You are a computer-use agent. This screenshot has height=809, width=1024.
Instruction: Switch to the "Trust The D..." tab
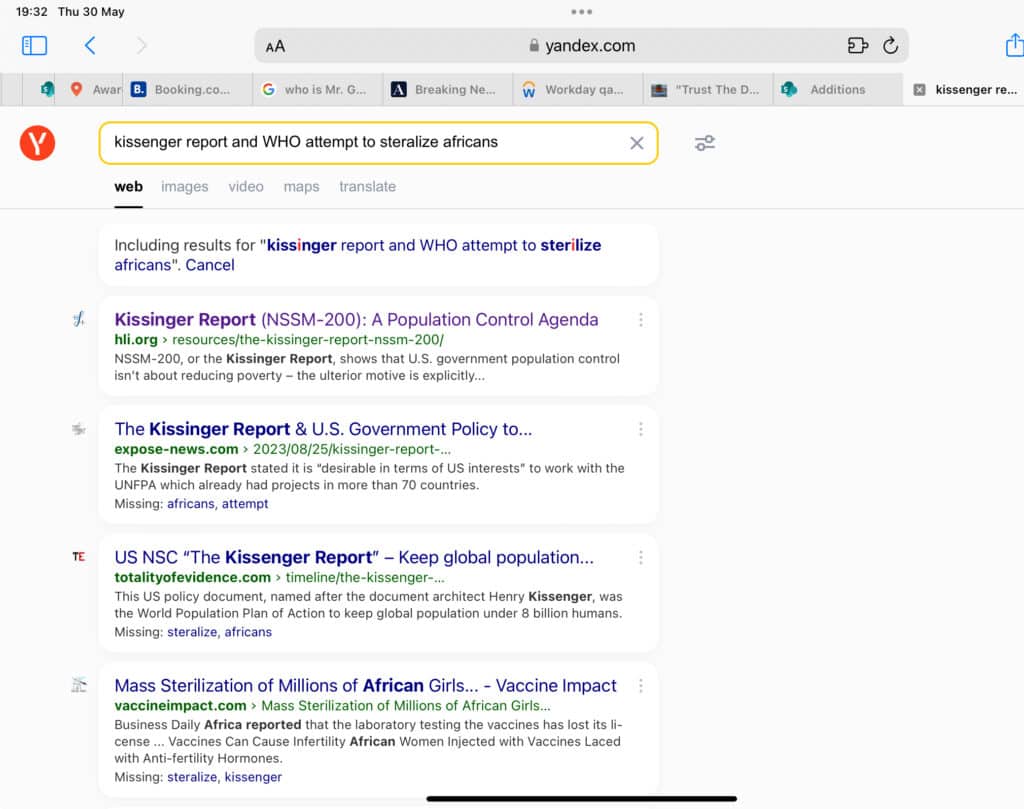708,89
